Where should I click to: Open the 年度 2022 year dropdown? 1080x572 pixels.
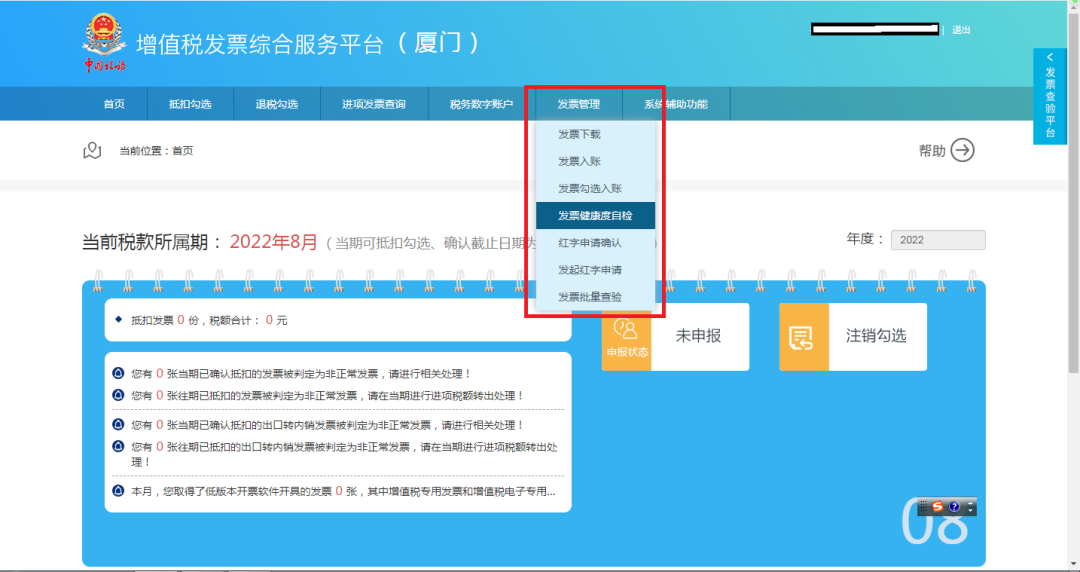938,240
